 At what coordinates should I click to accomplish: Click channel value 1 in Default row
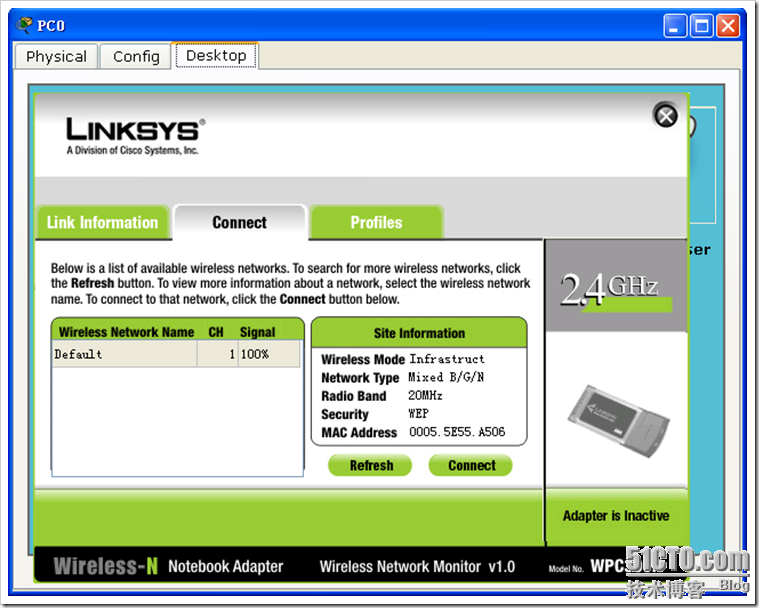click(232, 354)
